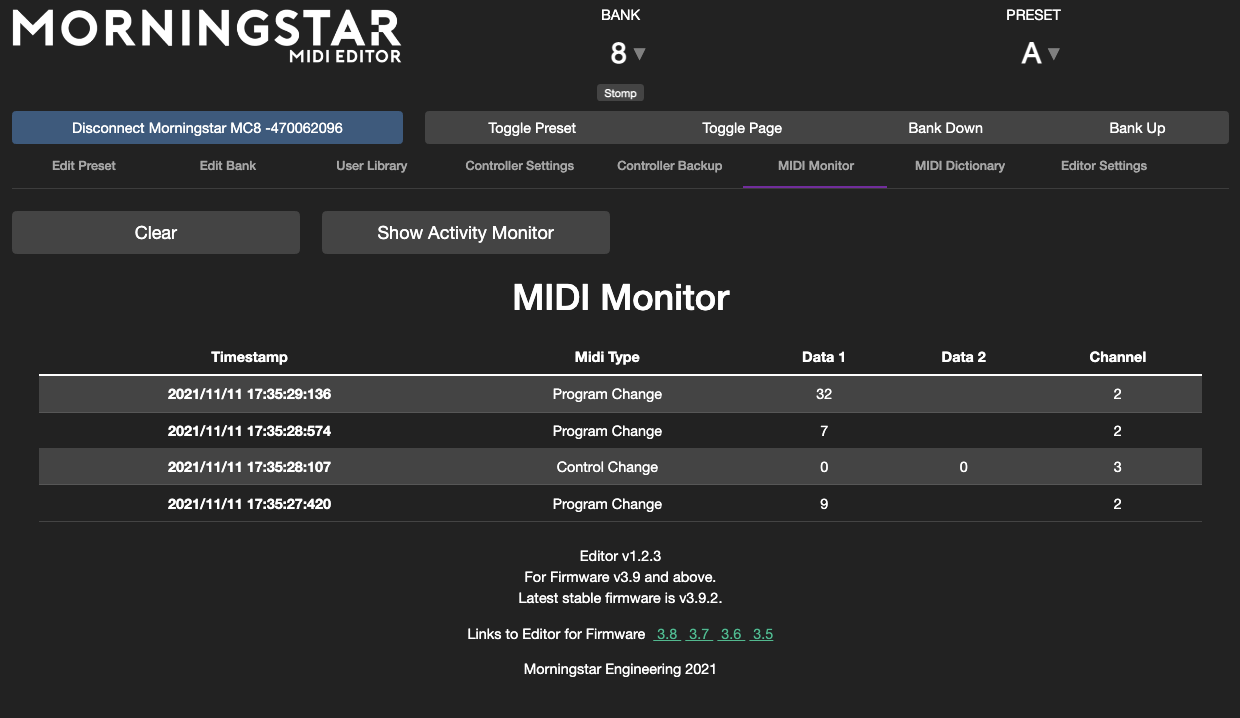Screen dimensions: 1240x718
Task: Disconnect the Morningstar MC8 controller
Action: point(207,127)
